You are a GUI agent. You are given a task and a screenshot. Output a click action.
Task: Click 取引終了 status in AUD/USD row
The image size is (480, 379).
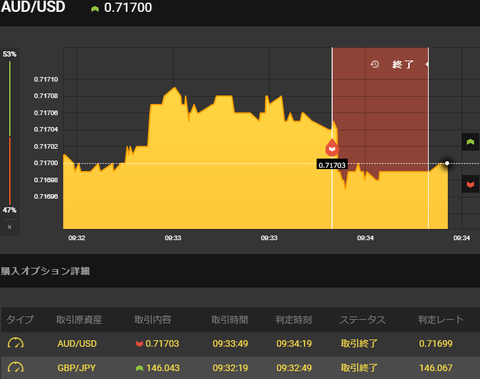[x=359, y=344]
